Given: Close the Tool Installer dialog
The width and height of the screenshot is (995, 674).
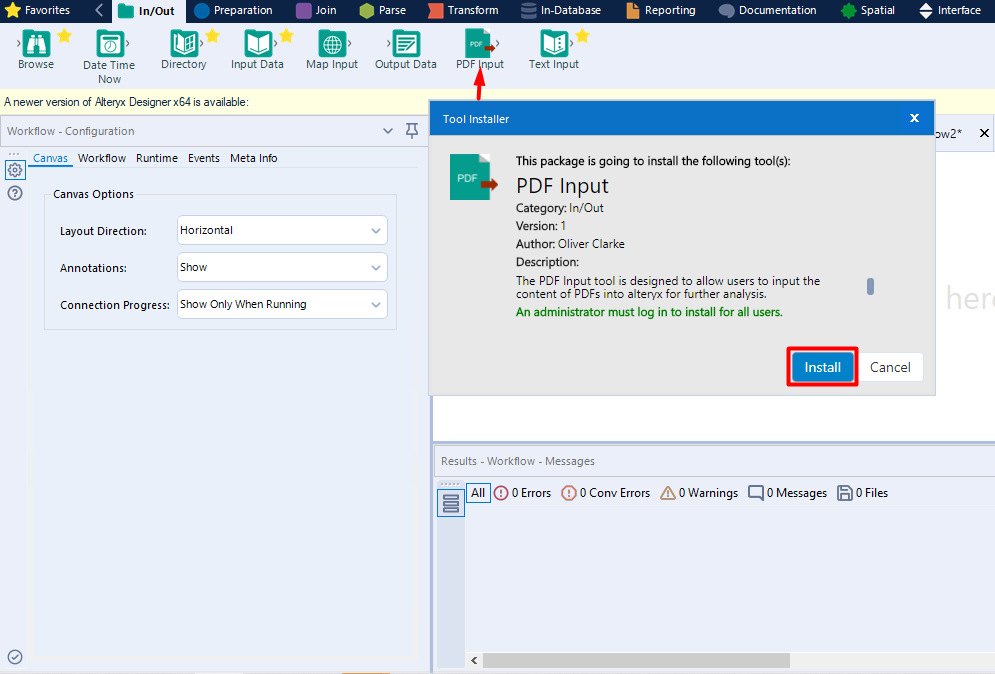Looking at the screenshot, I should point(914,118).
